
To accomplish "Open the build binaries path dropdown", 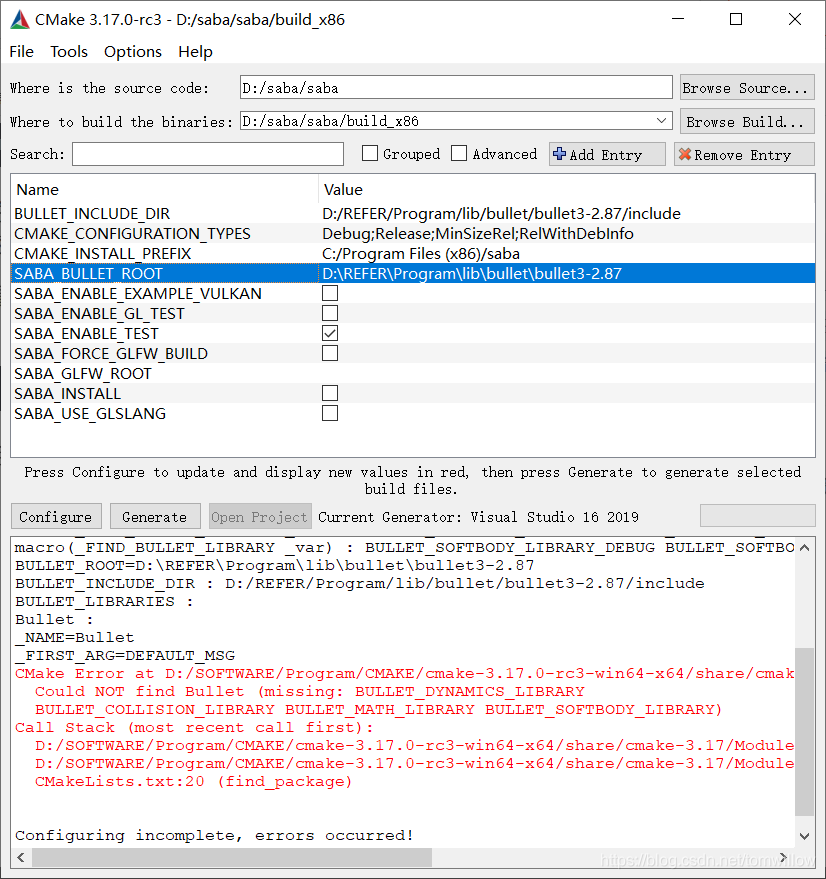I will [662, 121].
